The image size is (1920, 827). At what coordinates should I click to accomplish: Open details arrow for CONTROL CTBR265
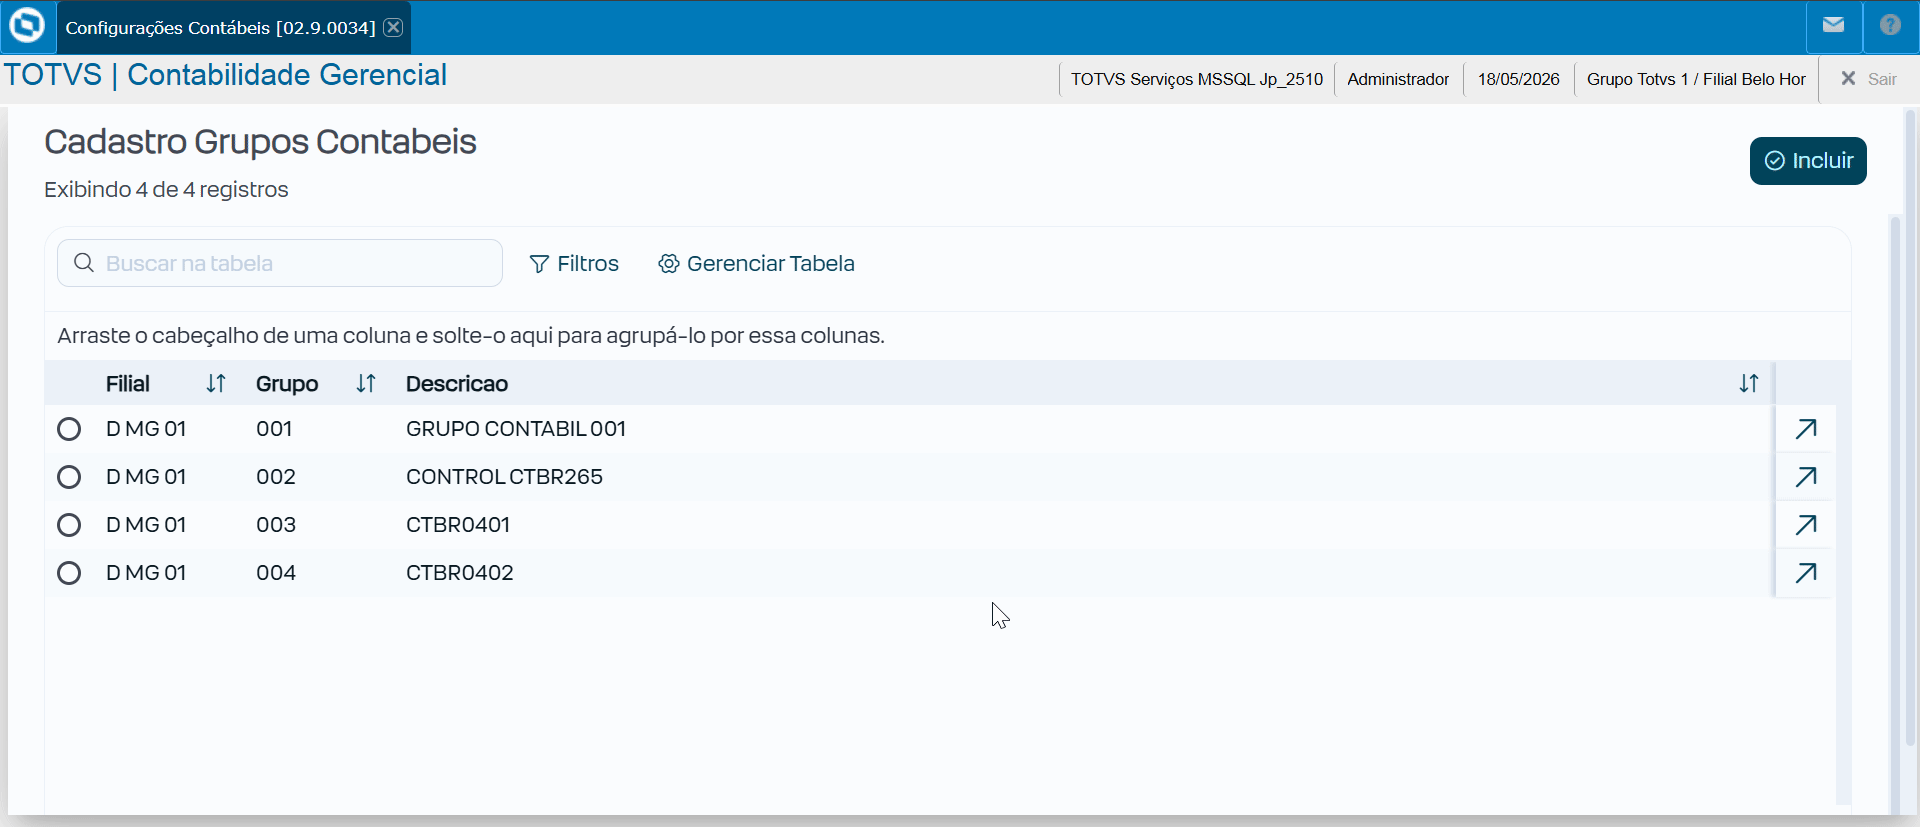point(1806,477)
